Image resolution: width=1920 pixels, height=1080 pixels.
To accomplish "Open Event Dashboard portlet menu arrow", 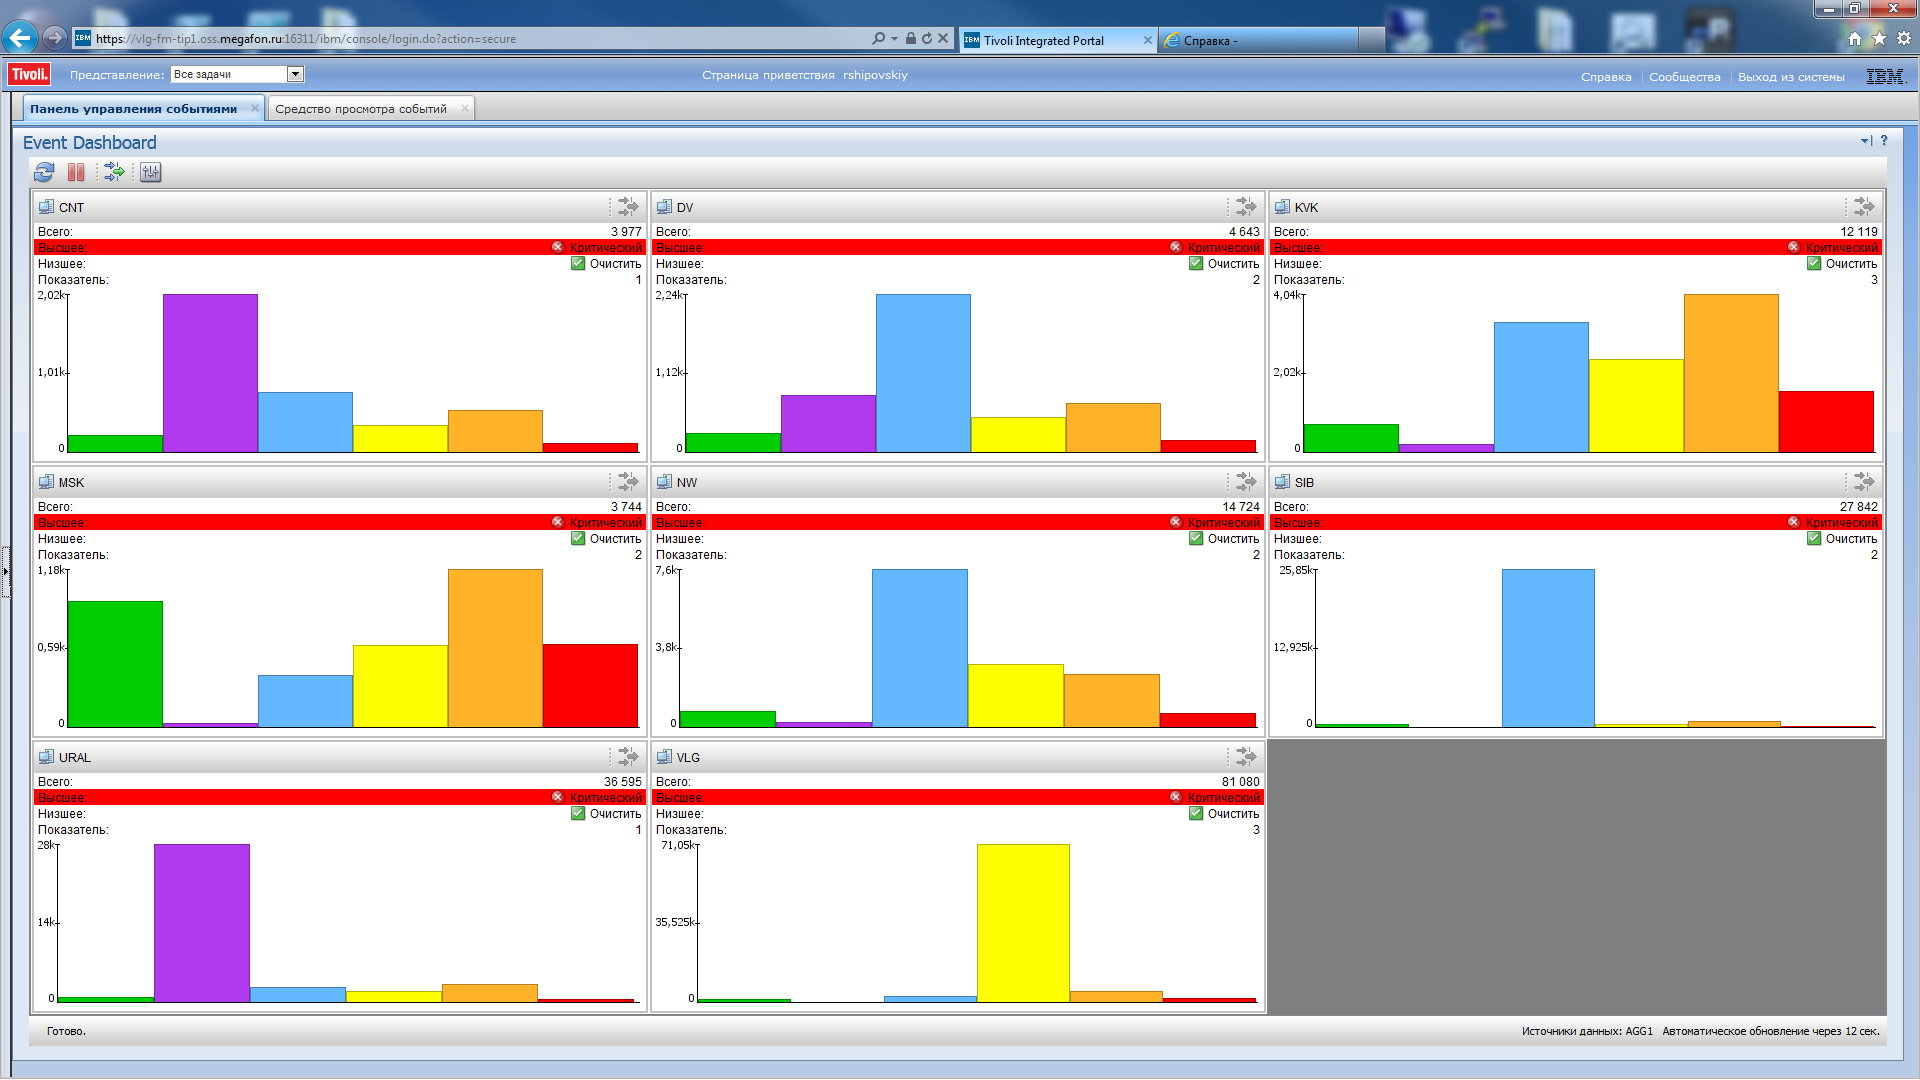I will (1866, 141).
